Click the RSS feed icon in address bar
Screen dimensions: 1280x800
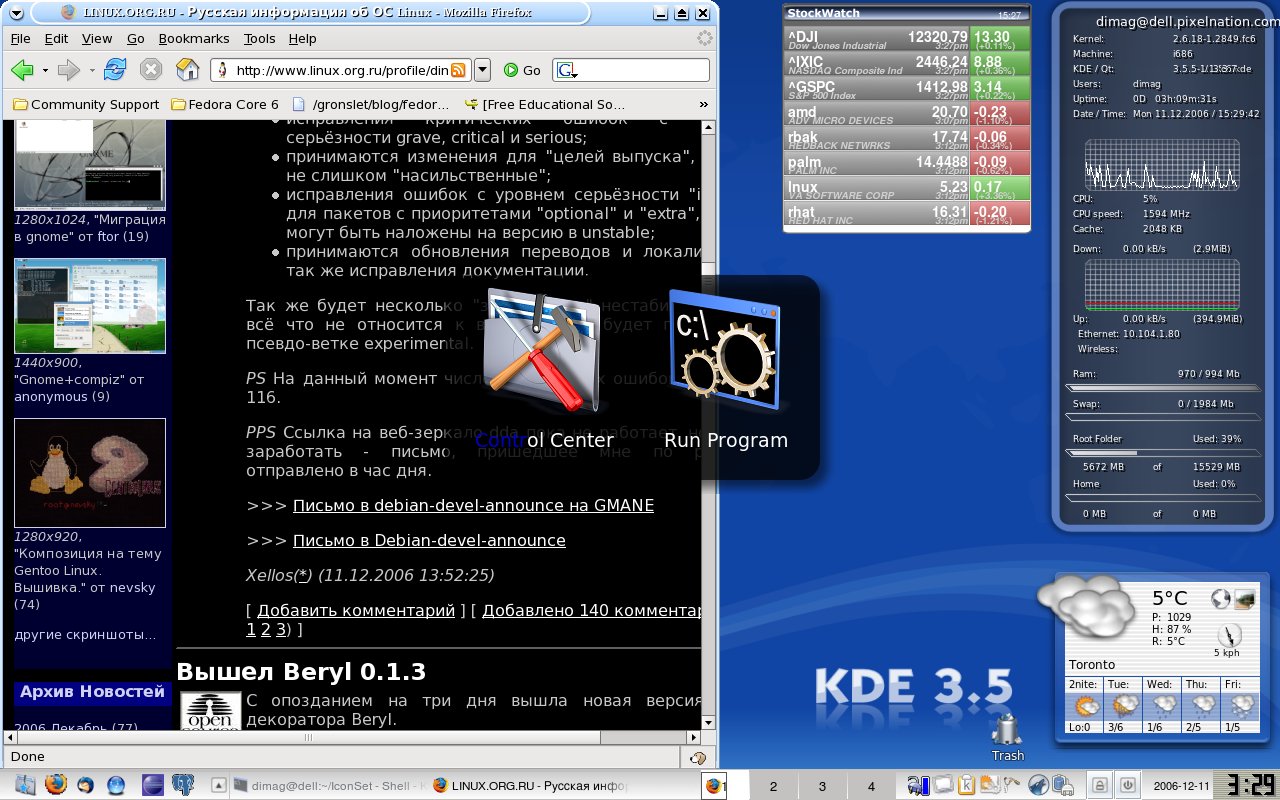(459, 70)
